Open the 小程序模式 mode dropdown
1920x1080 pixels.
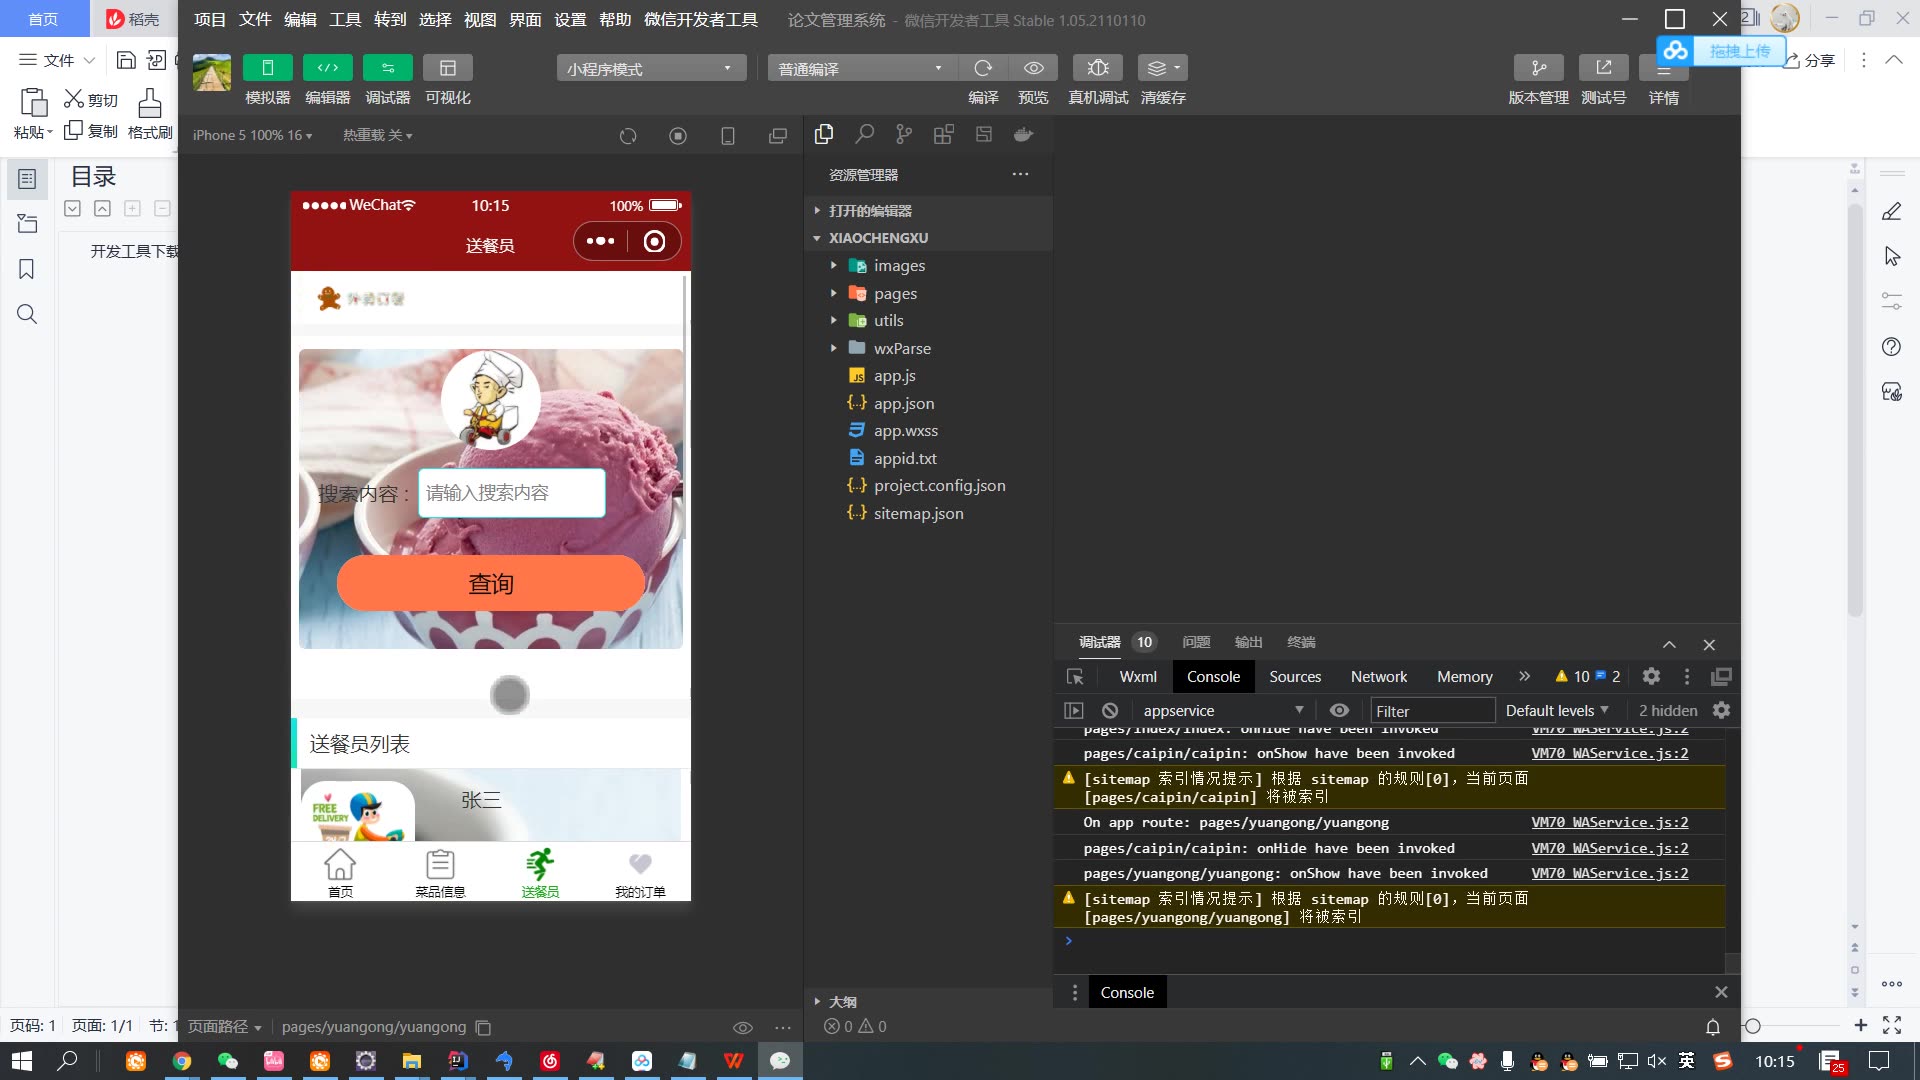[650, 69]
